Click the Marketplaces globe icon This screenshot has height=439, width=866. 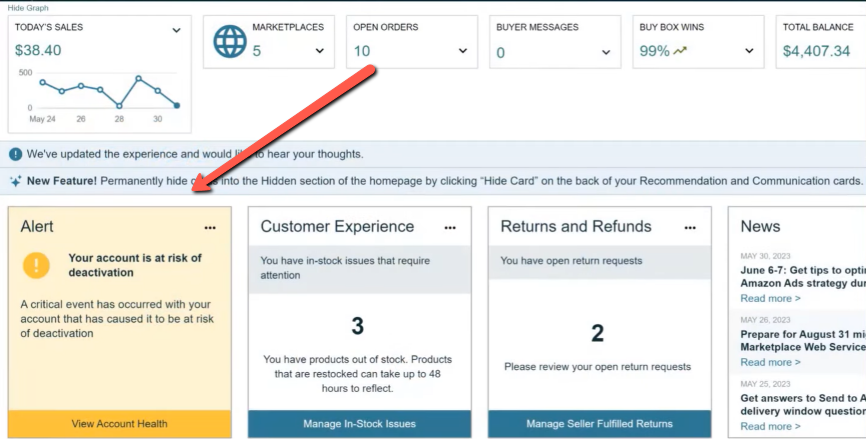point(229,42)
